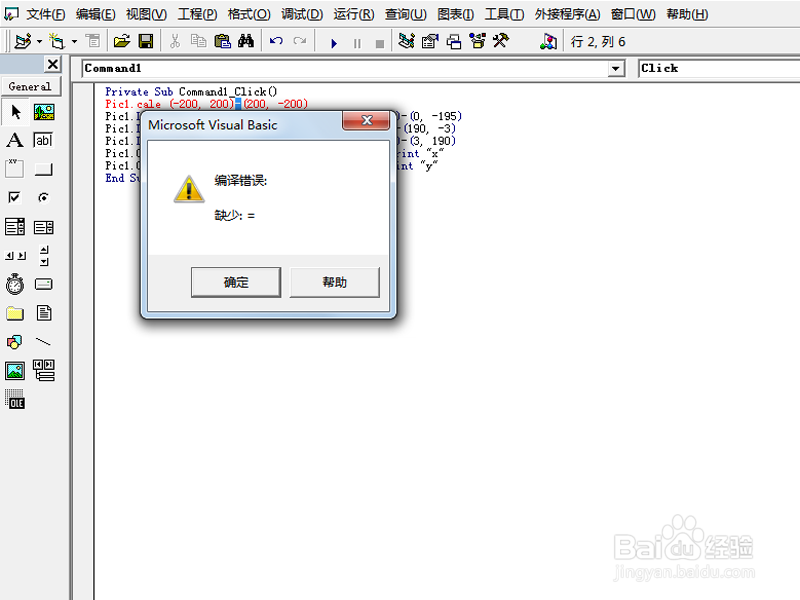Select the CheckBox control in toolbox
The width and height of the screenshot is (800, 600).
pos(15,197)
